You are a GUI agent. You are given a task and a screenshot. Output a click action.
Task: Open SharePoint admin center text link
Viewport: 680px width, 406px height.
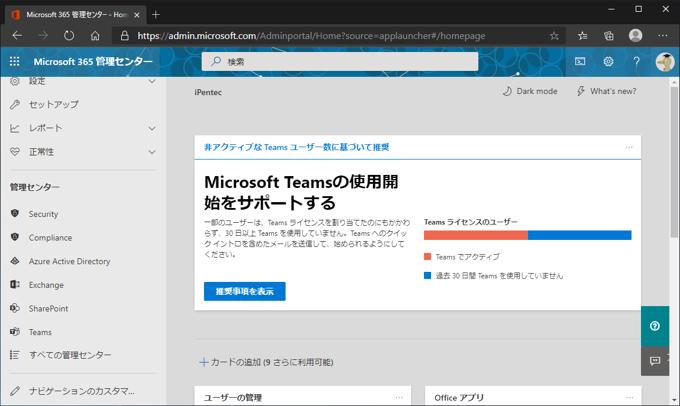pos(49,308)
